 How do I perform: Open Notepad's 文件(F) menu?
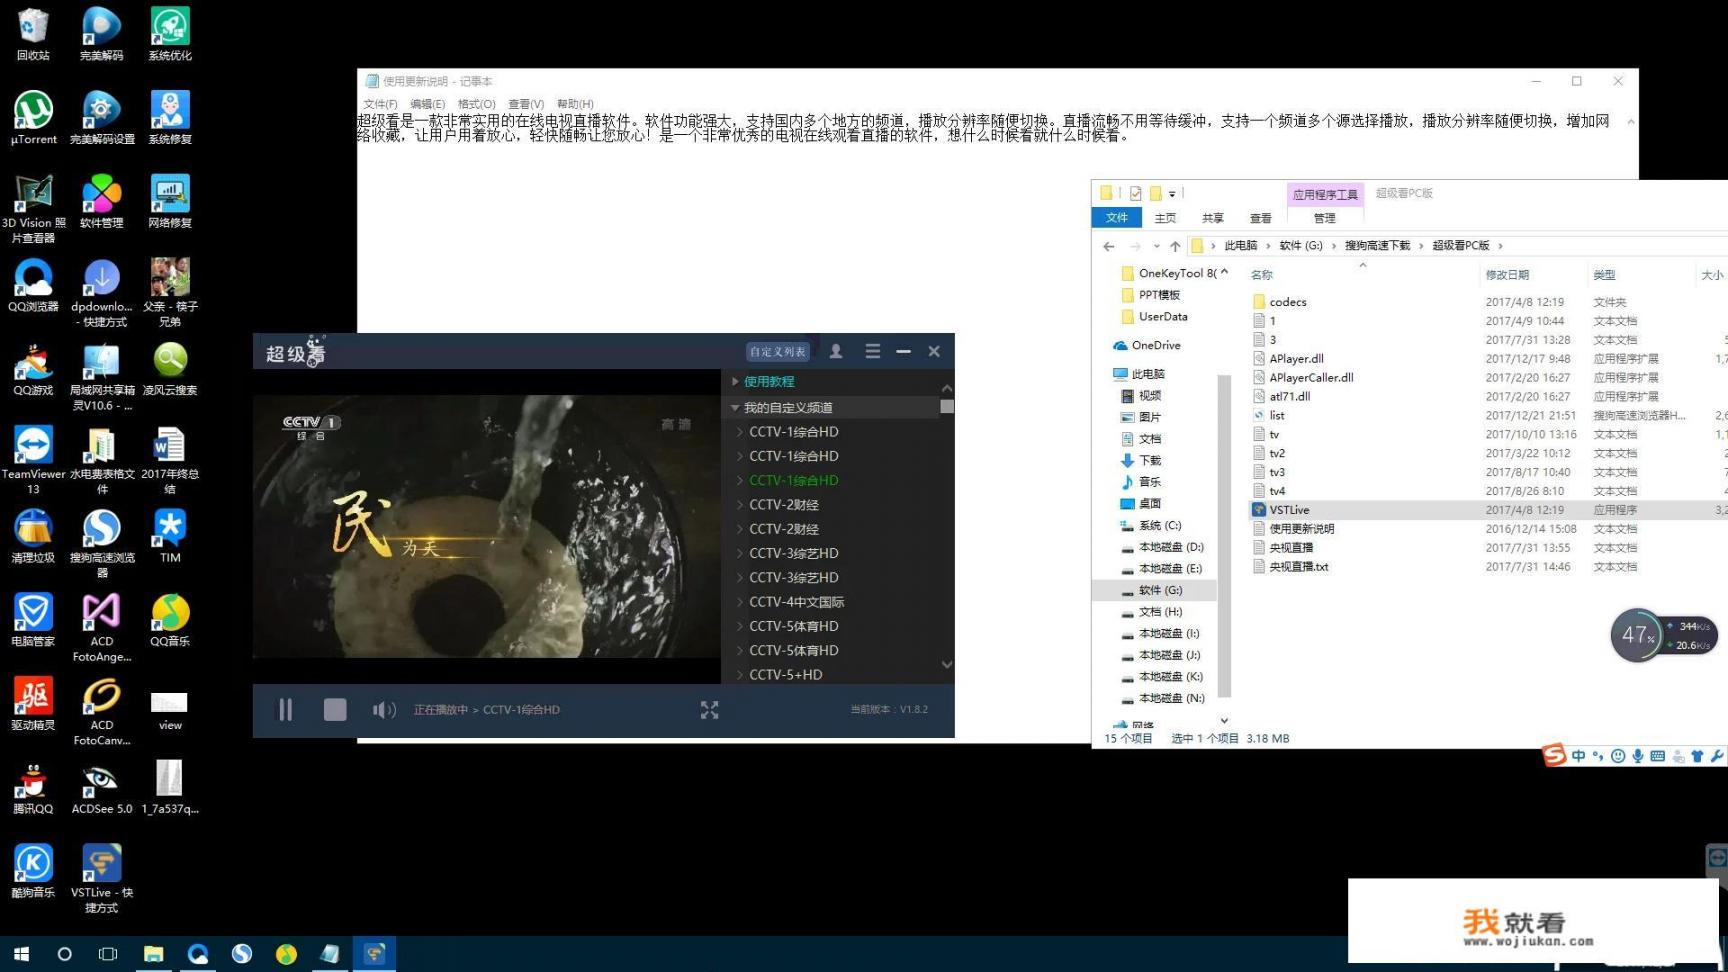(x=380, y=104)
